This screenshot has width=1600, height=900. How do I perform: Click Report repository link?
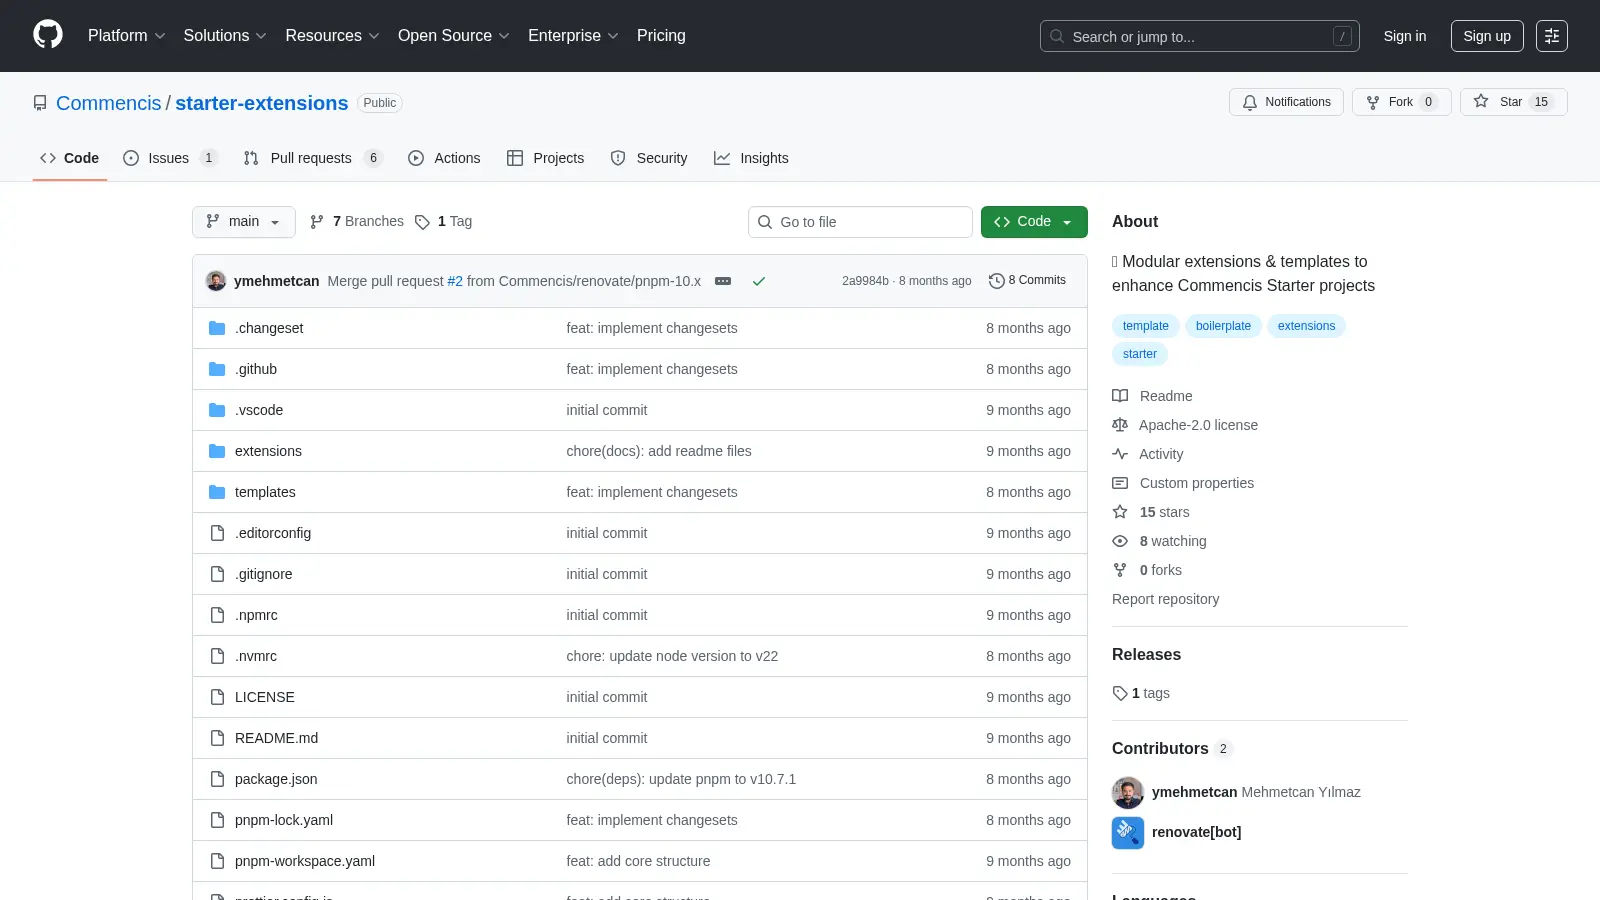click(x=1165, y=599)
